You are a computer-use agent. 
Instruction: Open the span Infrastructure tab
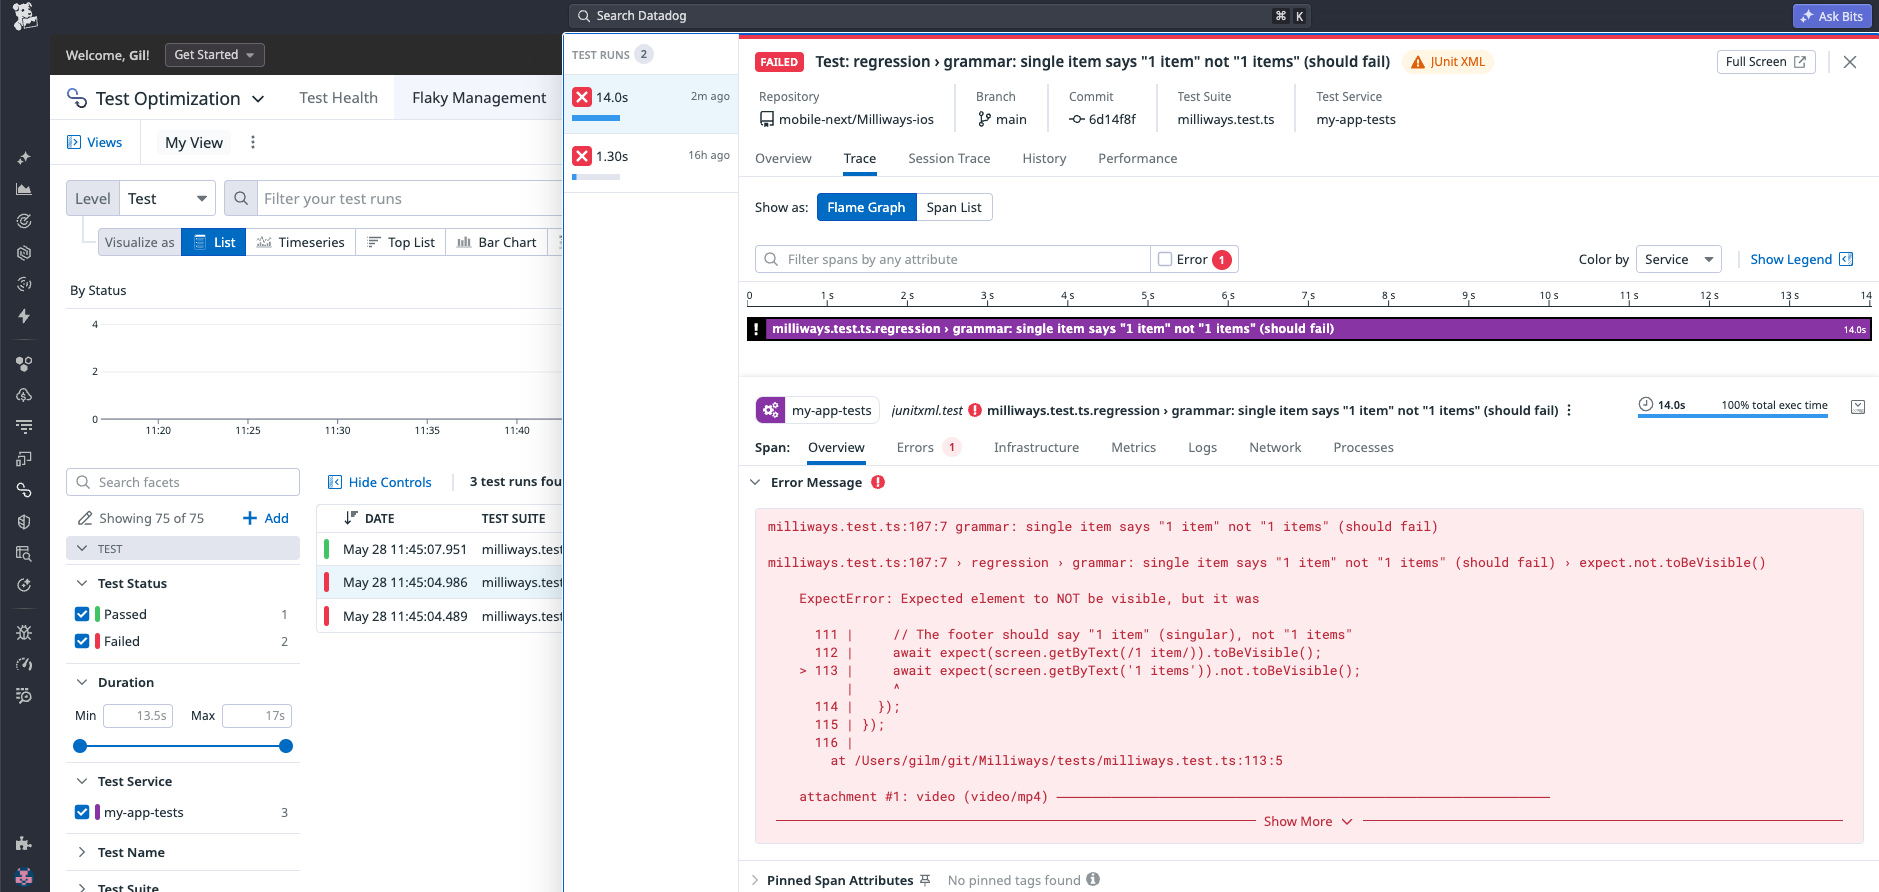pos(1036,447)
